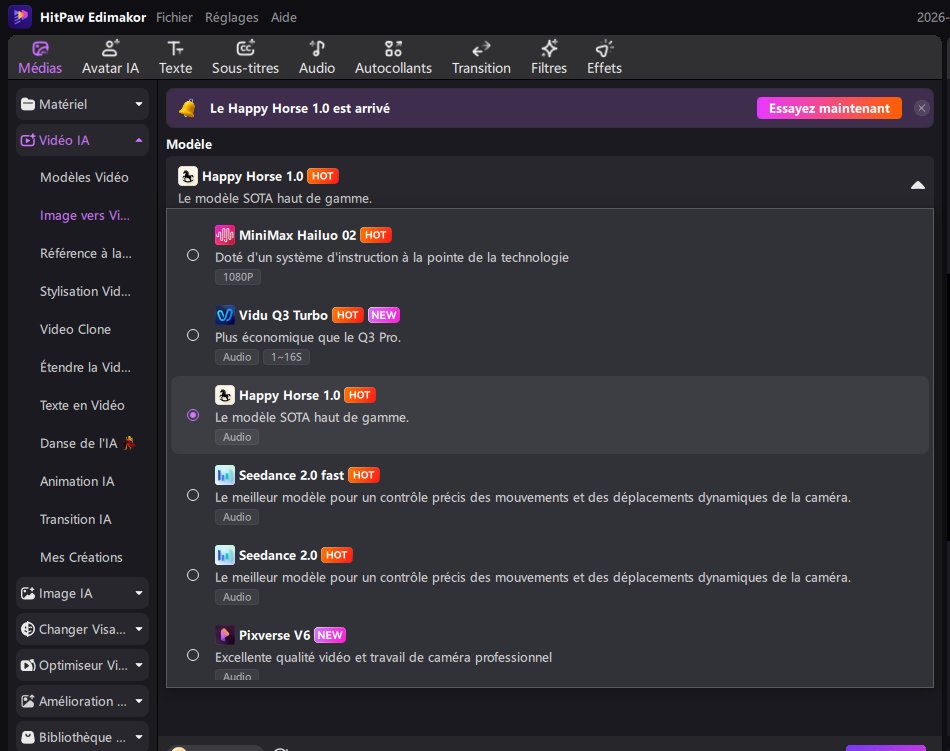Open the Avatar IA tab
This screenshot has width=950, height=751.
click(110, 58)
